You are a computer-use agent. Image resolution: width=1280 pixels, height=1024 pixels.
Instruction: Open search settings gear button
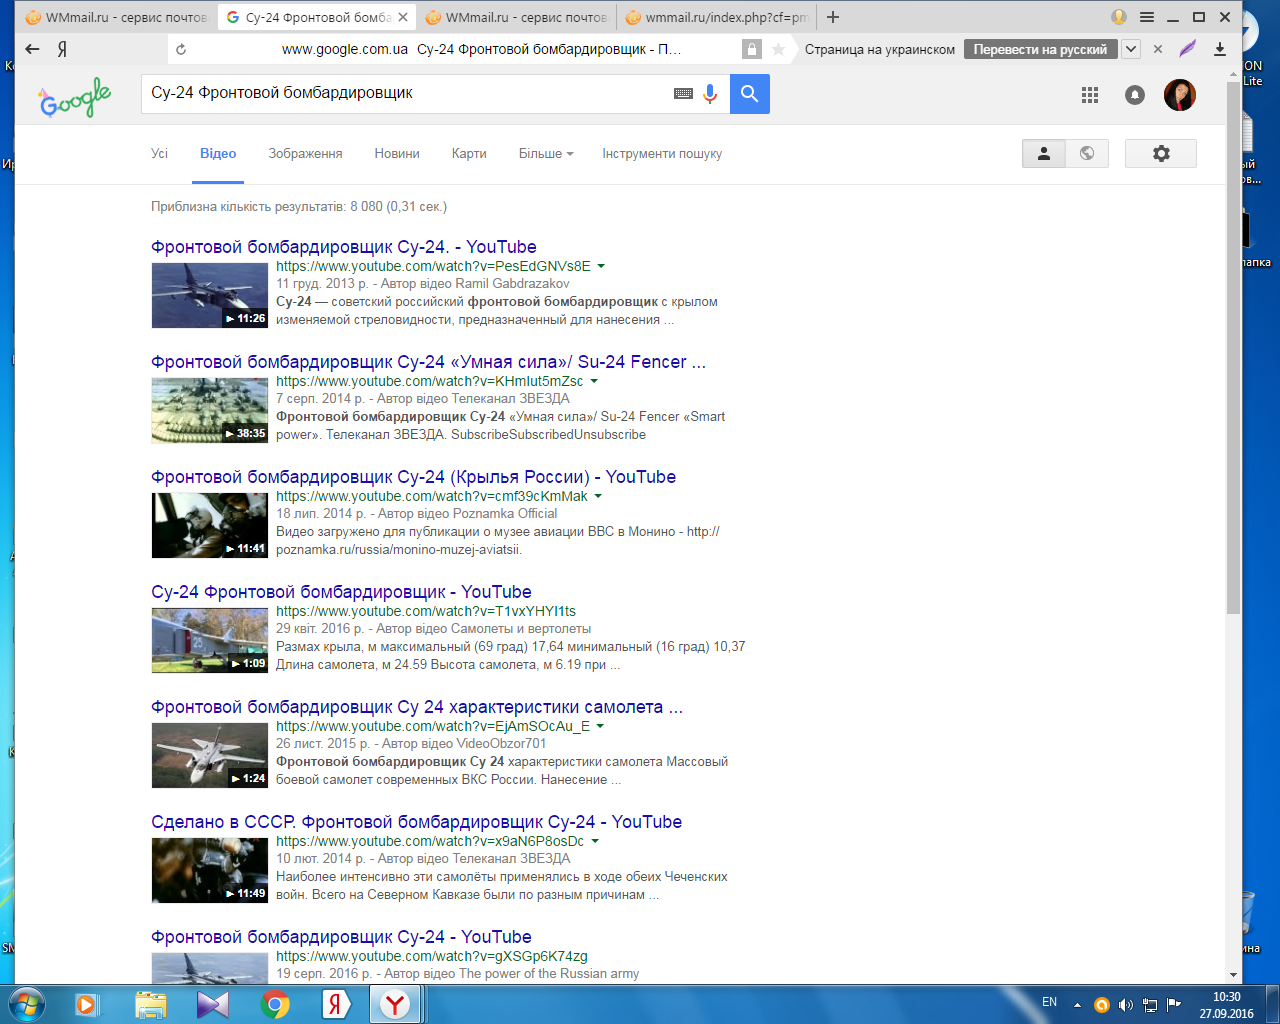tap(1161, 153)
